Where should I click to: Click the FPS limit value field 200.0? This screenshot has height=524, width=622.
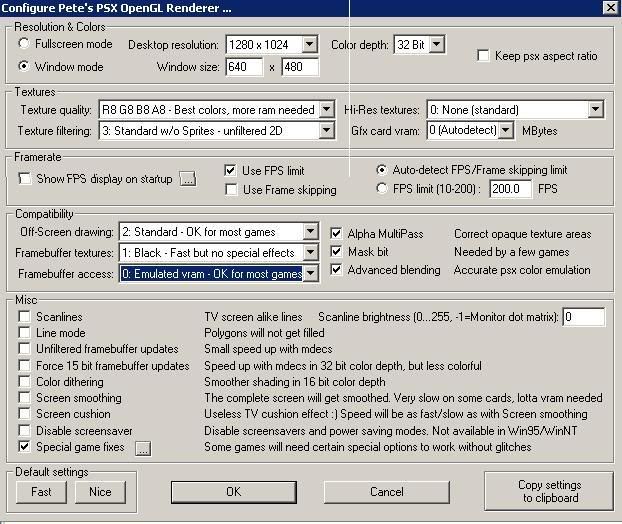pos(510,188)
